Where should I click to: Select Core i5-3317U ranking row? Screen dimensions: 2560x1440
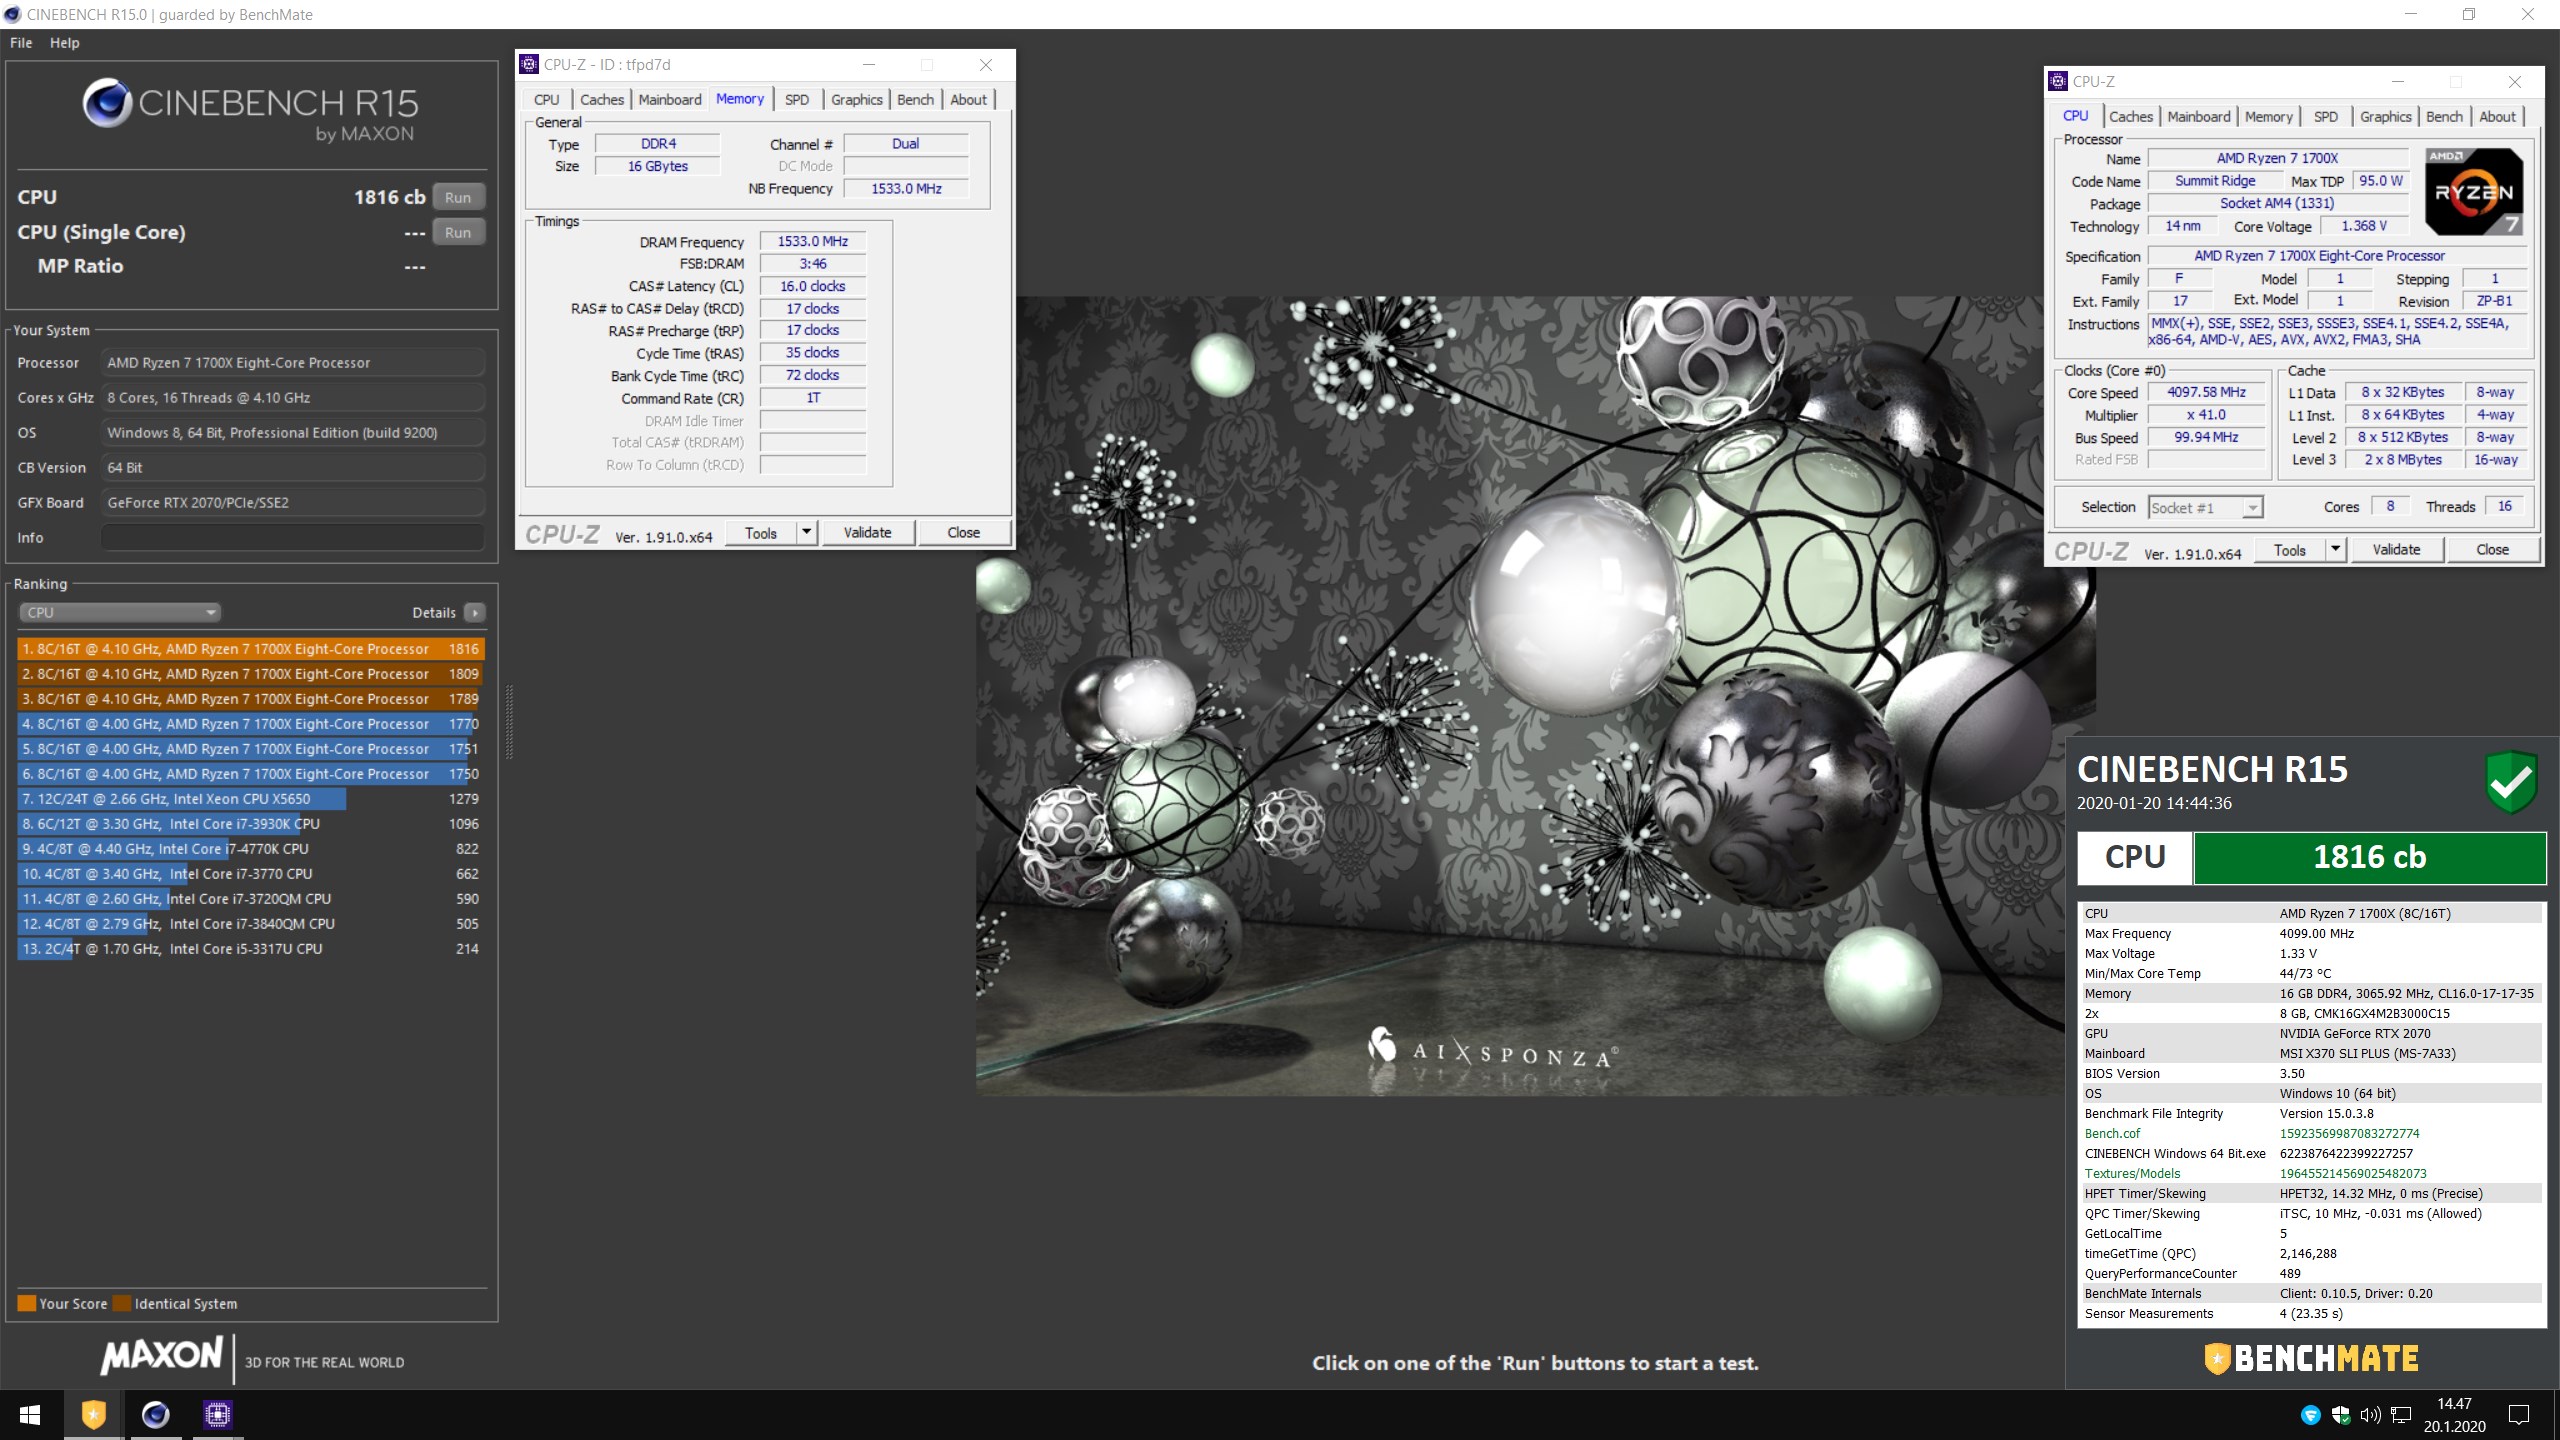251,949
